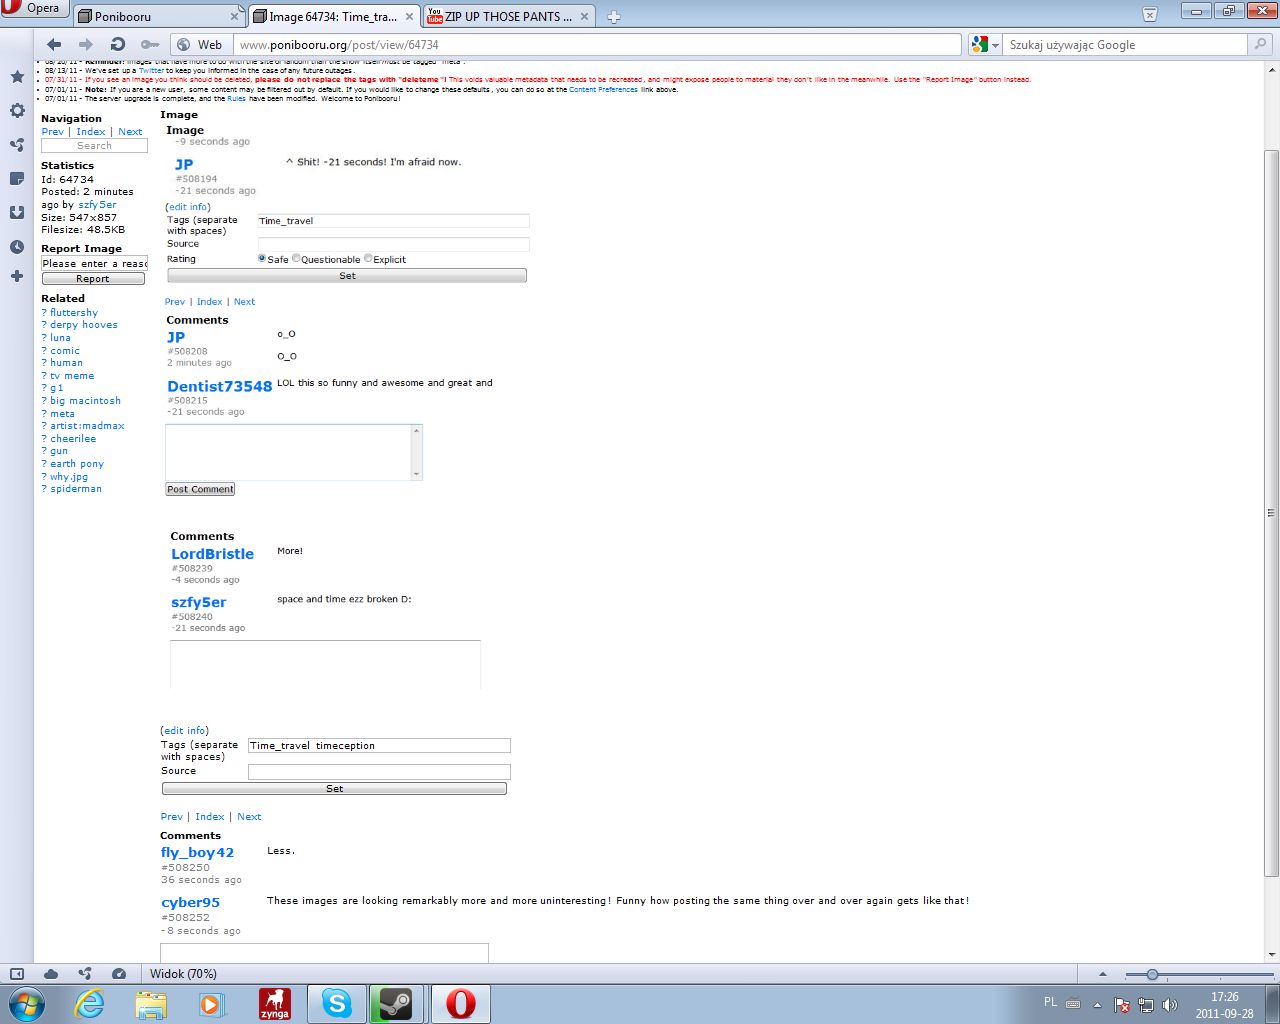
Task: Open the Zynga icon on the taskbar
Action: [x=275, y=1004]
